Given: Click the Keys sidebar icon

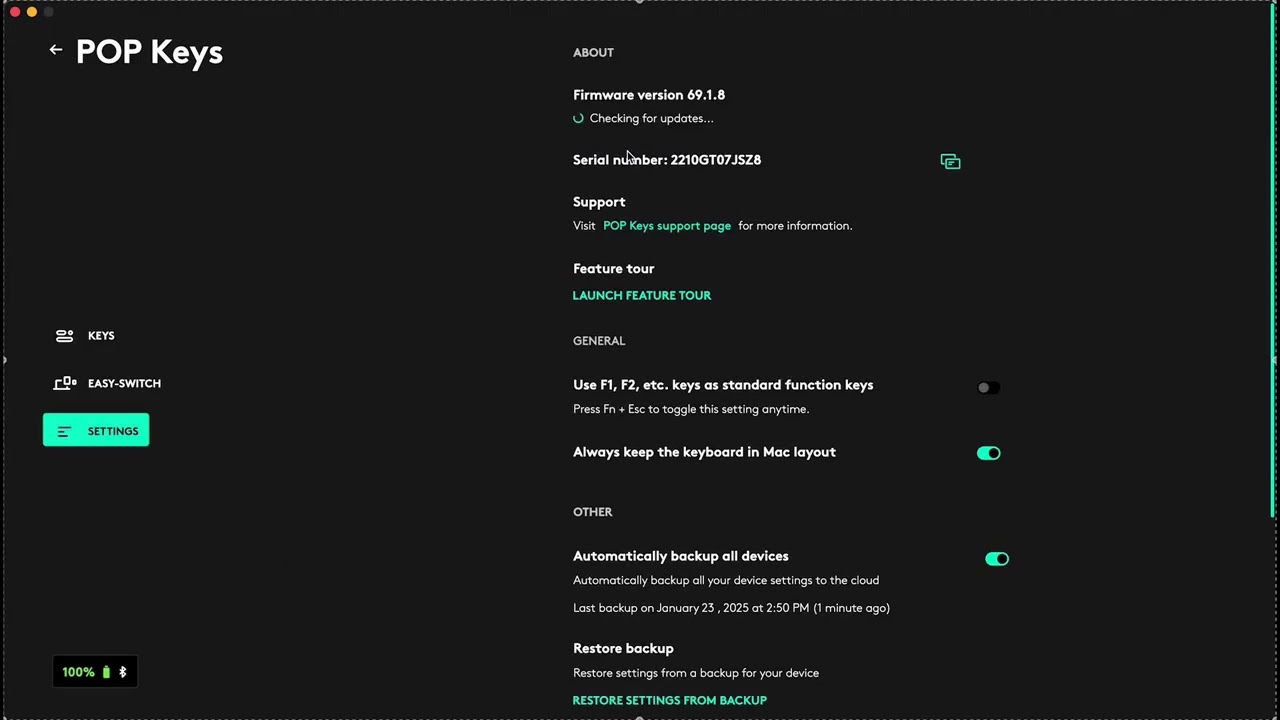Looking at the screenshot, I should [65, 336].
